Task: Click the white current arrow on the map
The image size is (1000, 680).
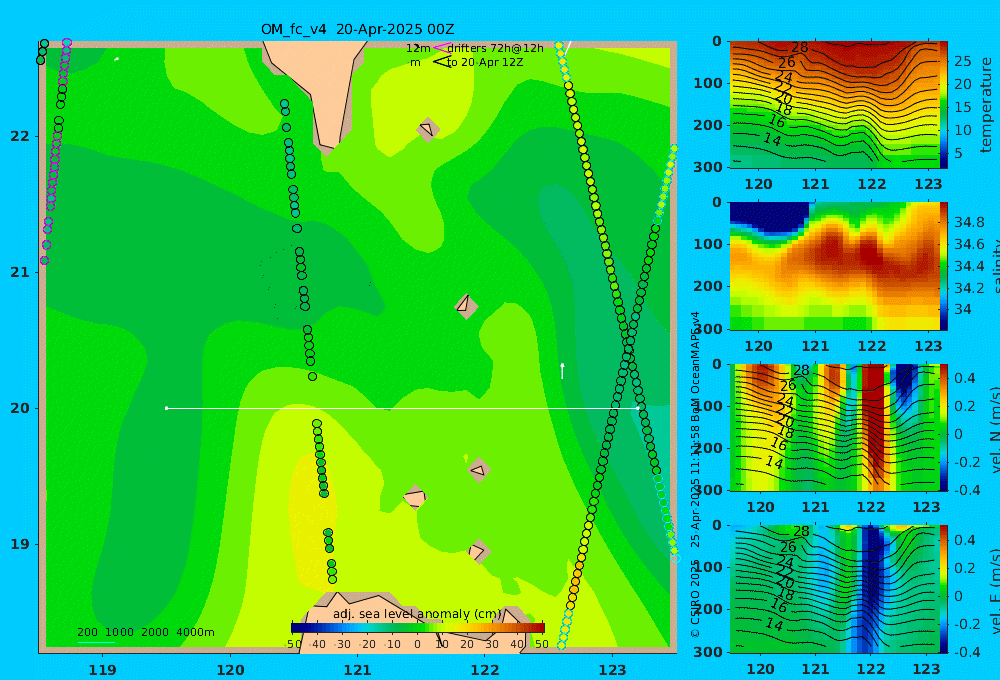Action: [562, 371]
